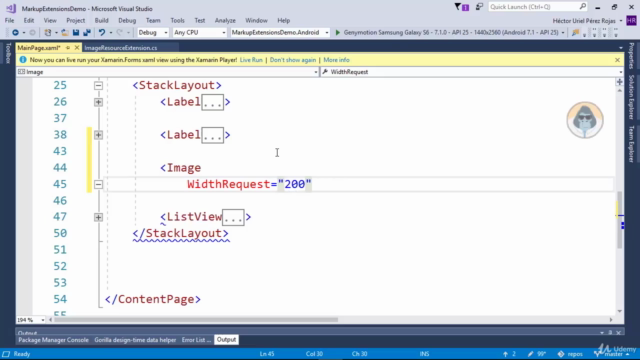The width and height of the screenshot is (640, 360).
Task: Open the Edit menu
Action: pyautogui.click(x=29, y=20)
